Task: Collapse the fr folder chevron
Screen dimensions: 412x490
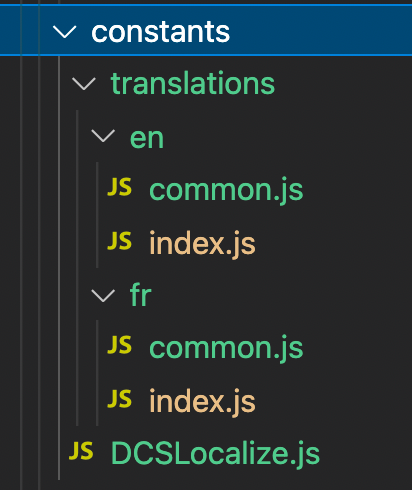Action: (x=103, y=295)
